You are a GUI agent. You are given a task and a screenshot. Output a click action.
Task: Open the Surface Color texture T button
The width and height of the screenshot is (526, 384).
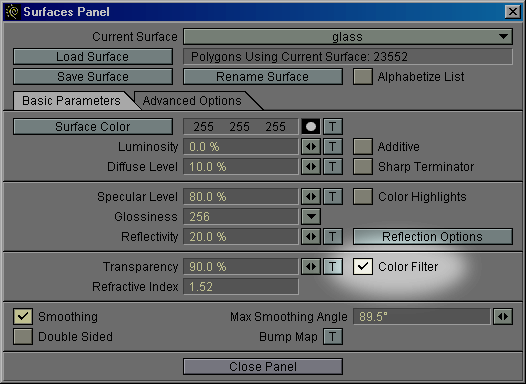333,127
